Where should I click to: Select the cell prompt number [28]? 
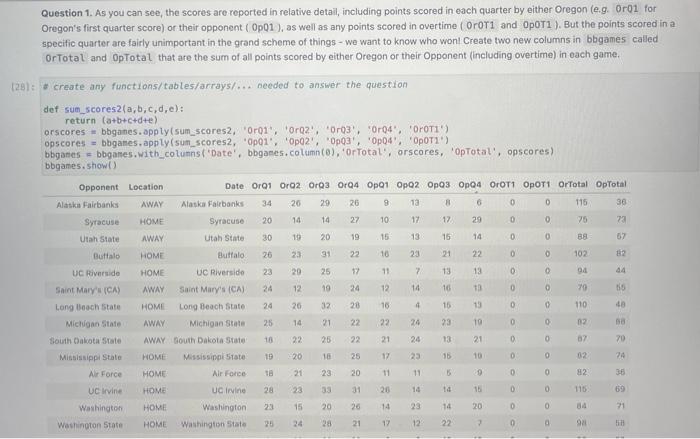tap(22, 87)
